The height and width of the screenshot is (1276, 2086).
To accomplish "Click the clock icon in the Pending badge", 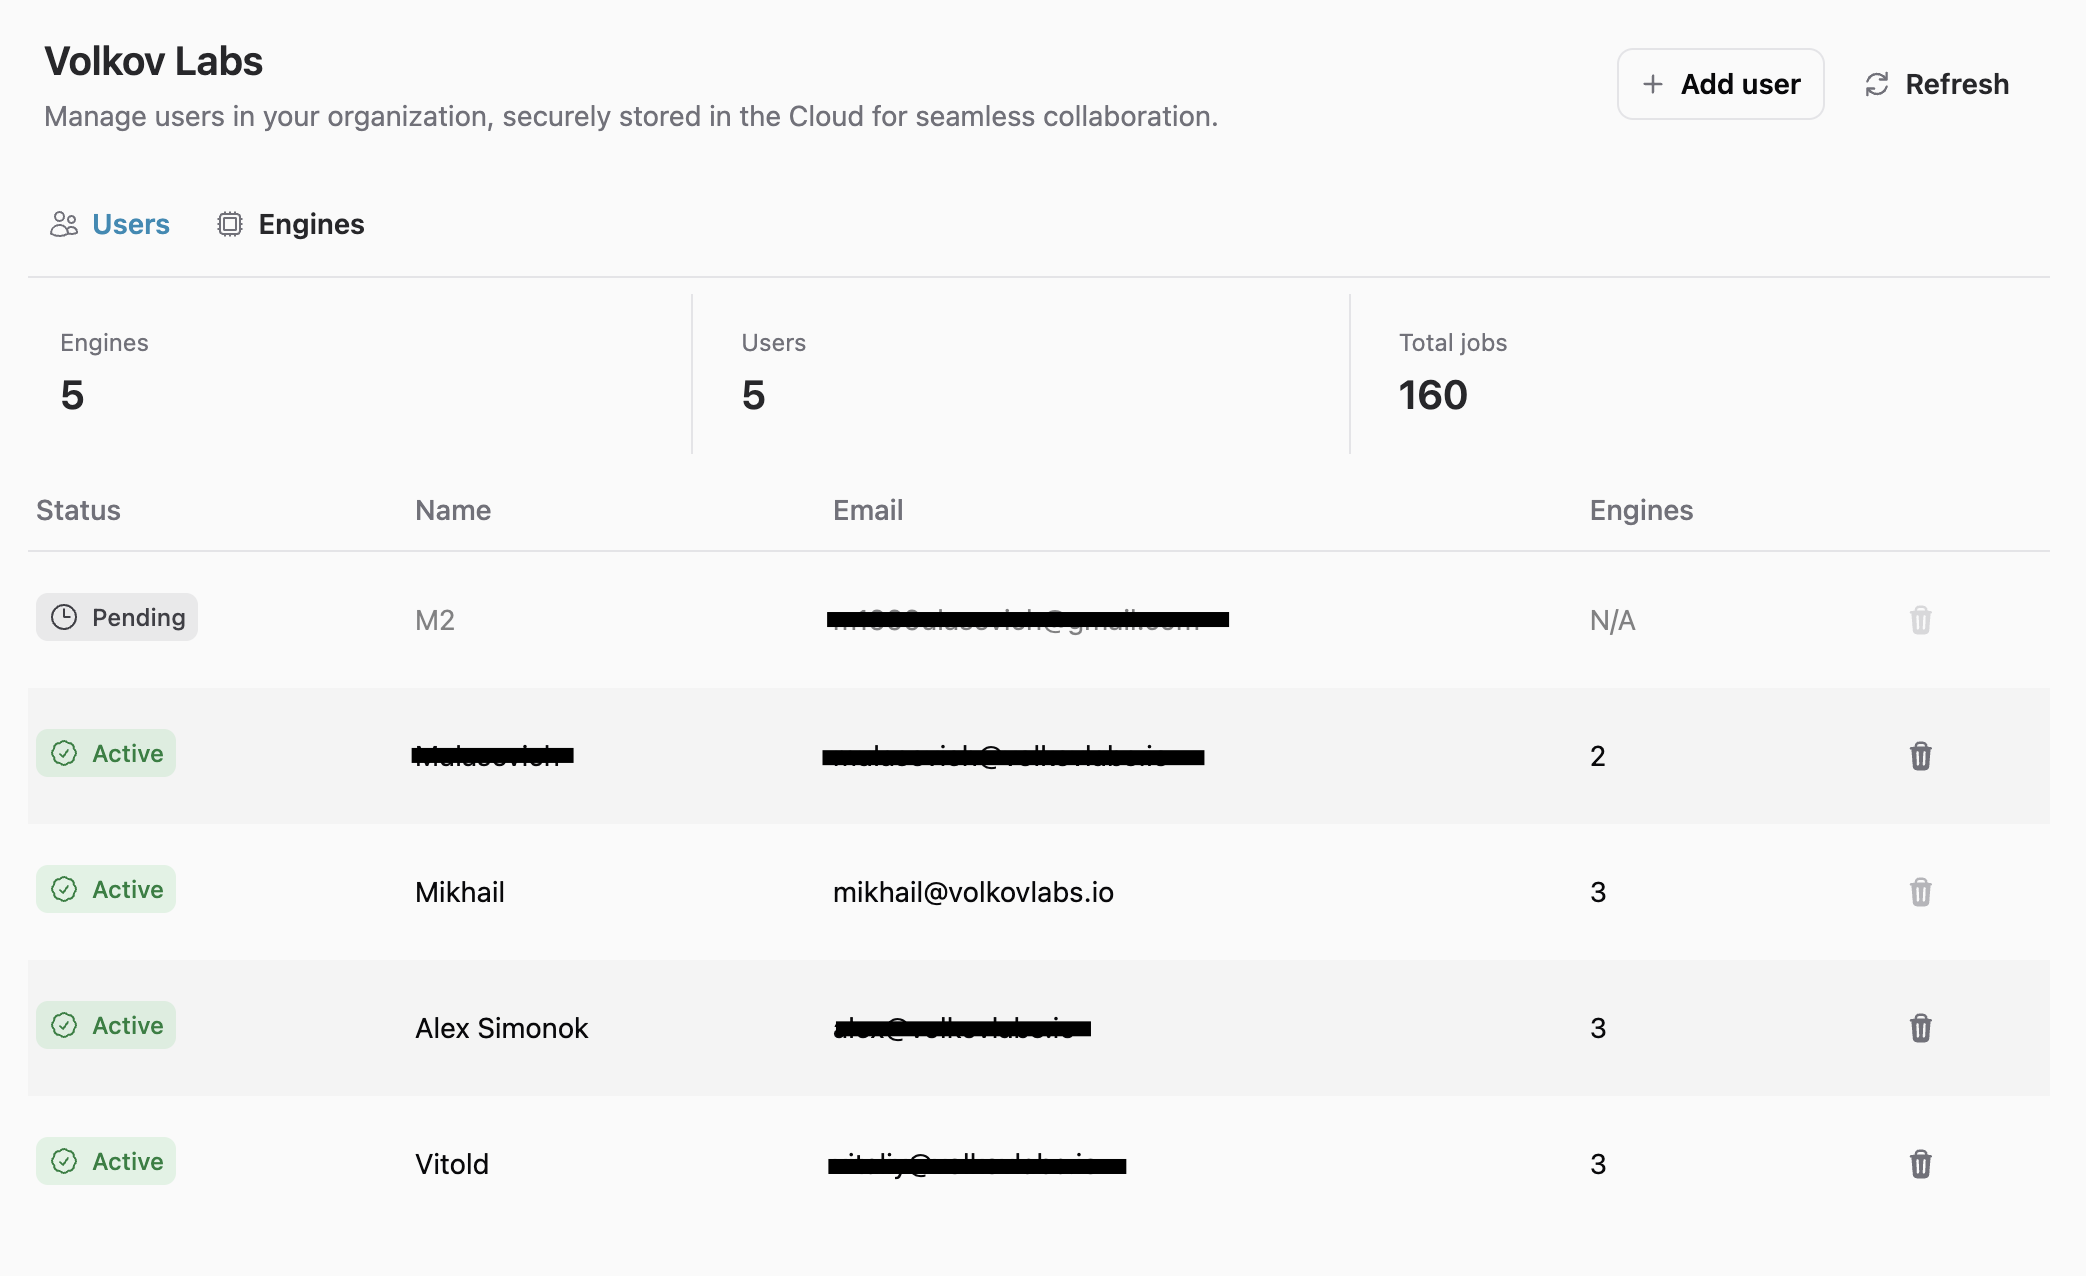I will 64,617.
